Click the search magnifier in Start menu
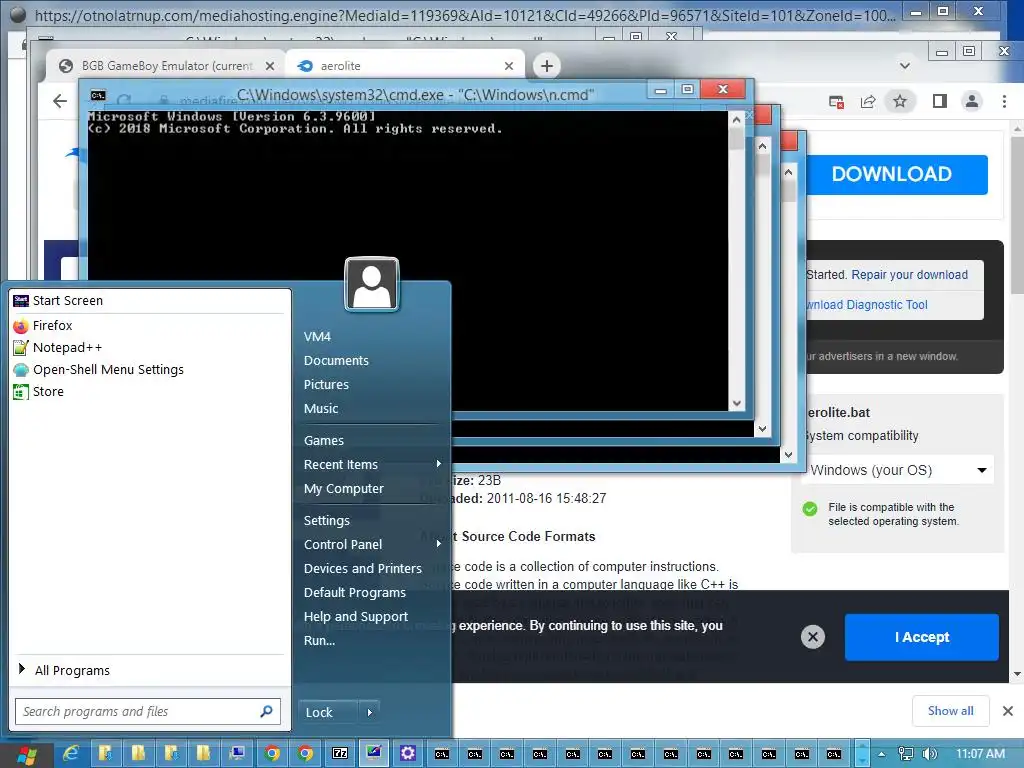1024x768 pixels. pos(266,711)
